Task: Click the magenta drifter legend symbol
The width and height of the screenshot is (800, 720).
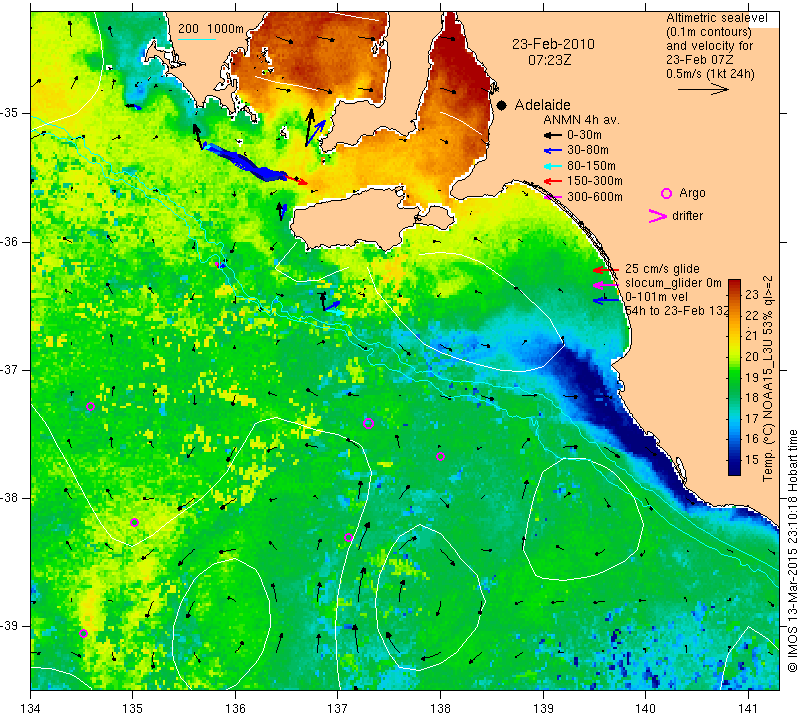Action: click(x=658, y=216)
